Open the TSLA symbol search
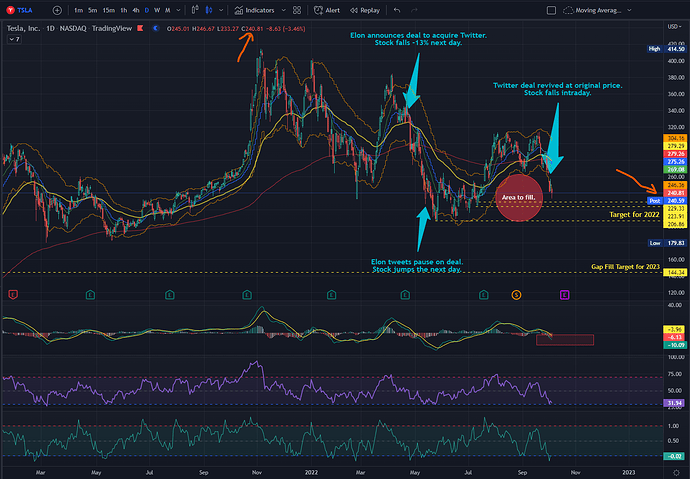Image resolution: width=690 pixels, height=479 pixels. click(x=20, y=10)
